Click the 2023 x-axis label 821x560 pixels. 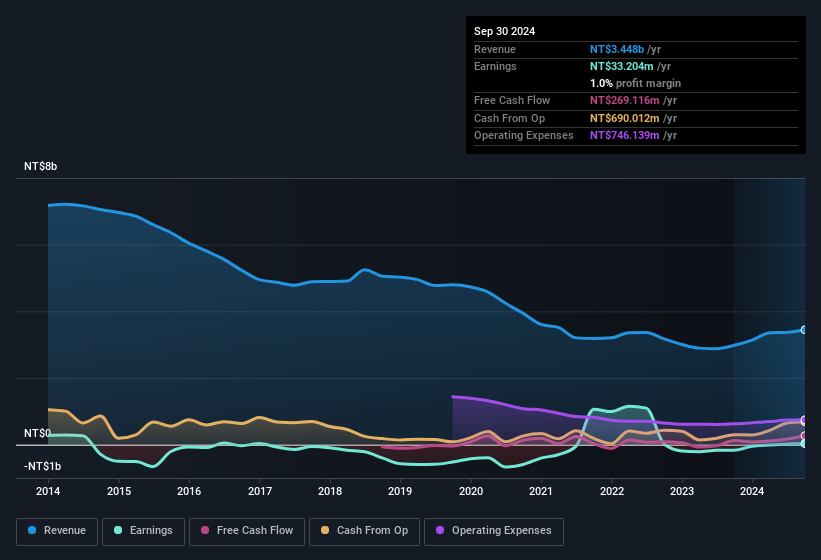(x=682, y=491)
